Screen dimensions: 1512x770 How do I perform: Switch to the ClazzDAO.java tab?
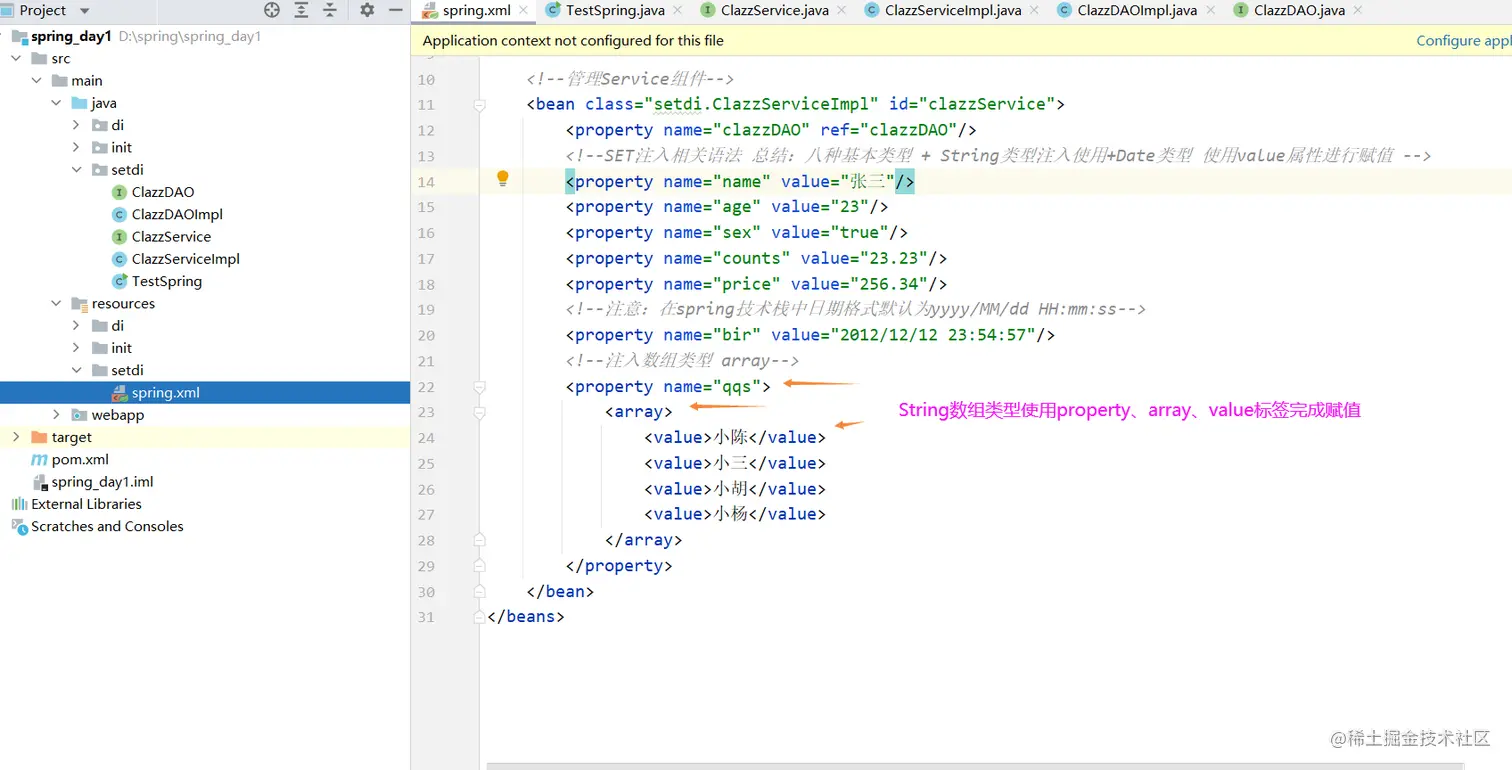click(1299, 10)
